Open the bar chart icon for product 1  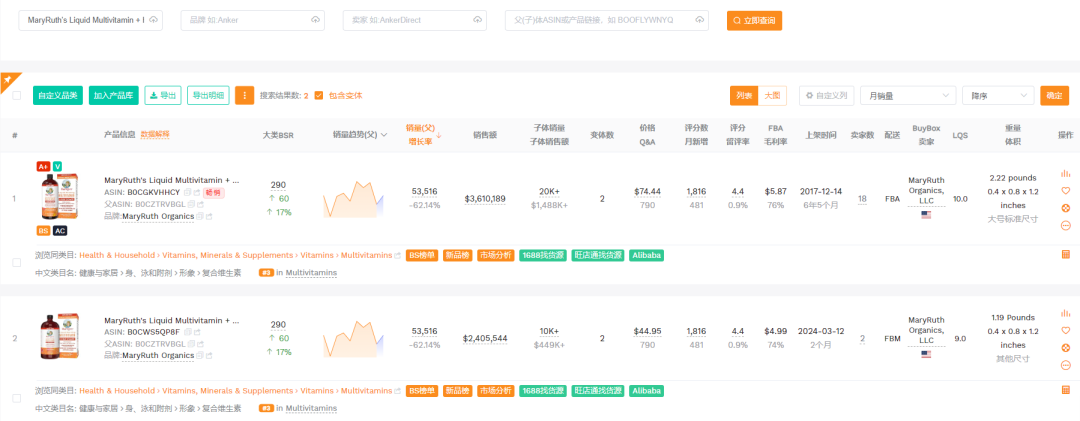click(x=1065, y=173)
